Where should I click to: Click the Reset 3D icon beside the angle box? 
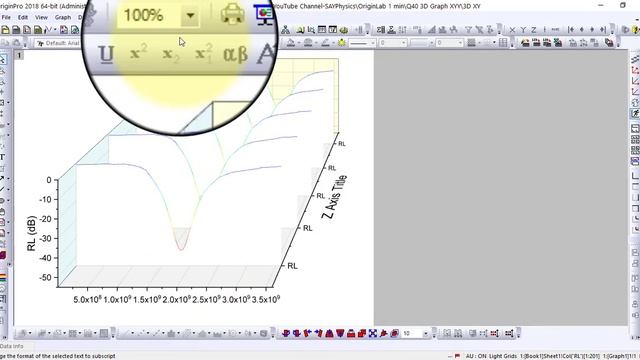pos(394,333)
